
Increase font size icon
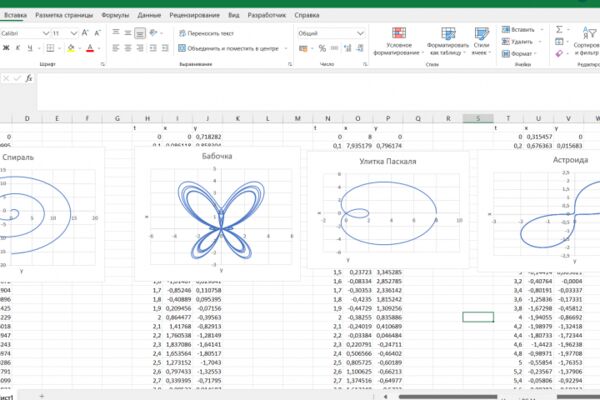(x=85, y=33)
